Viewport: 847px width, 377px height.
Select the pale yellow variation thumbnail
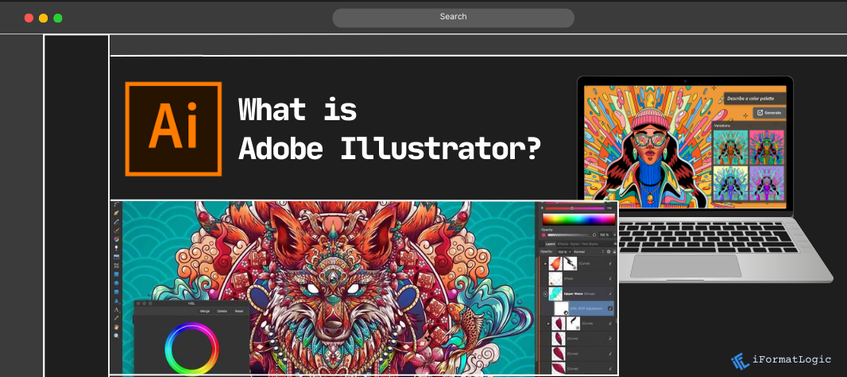[x=730, y=184]
